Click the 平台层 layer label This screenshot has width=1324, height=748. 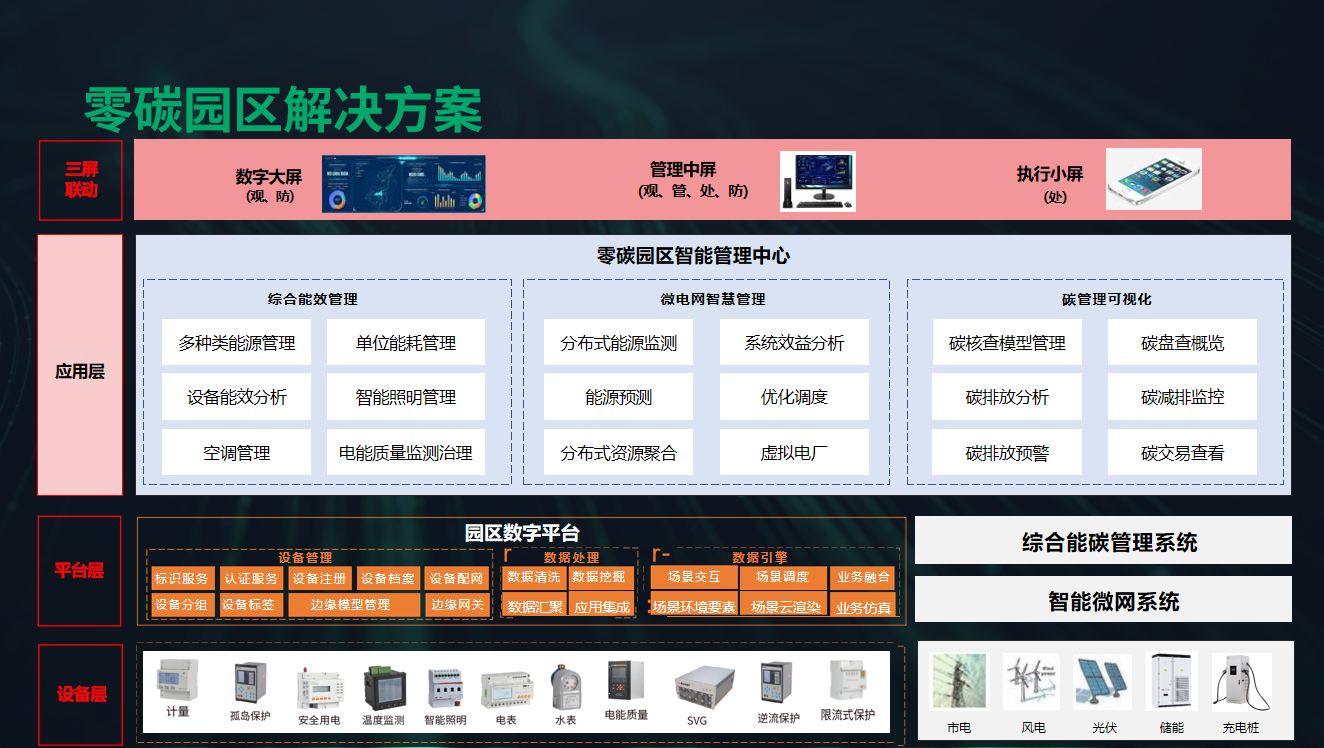point(79,571)
